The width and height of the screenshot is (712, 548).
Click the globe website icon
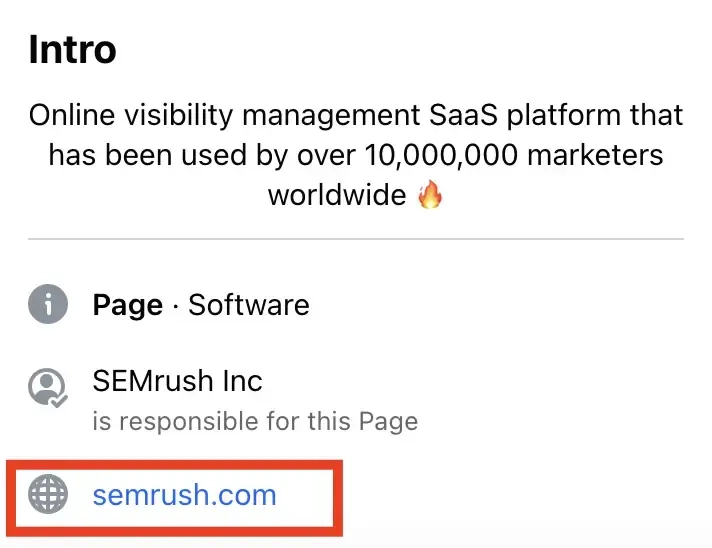coord(48,494)
